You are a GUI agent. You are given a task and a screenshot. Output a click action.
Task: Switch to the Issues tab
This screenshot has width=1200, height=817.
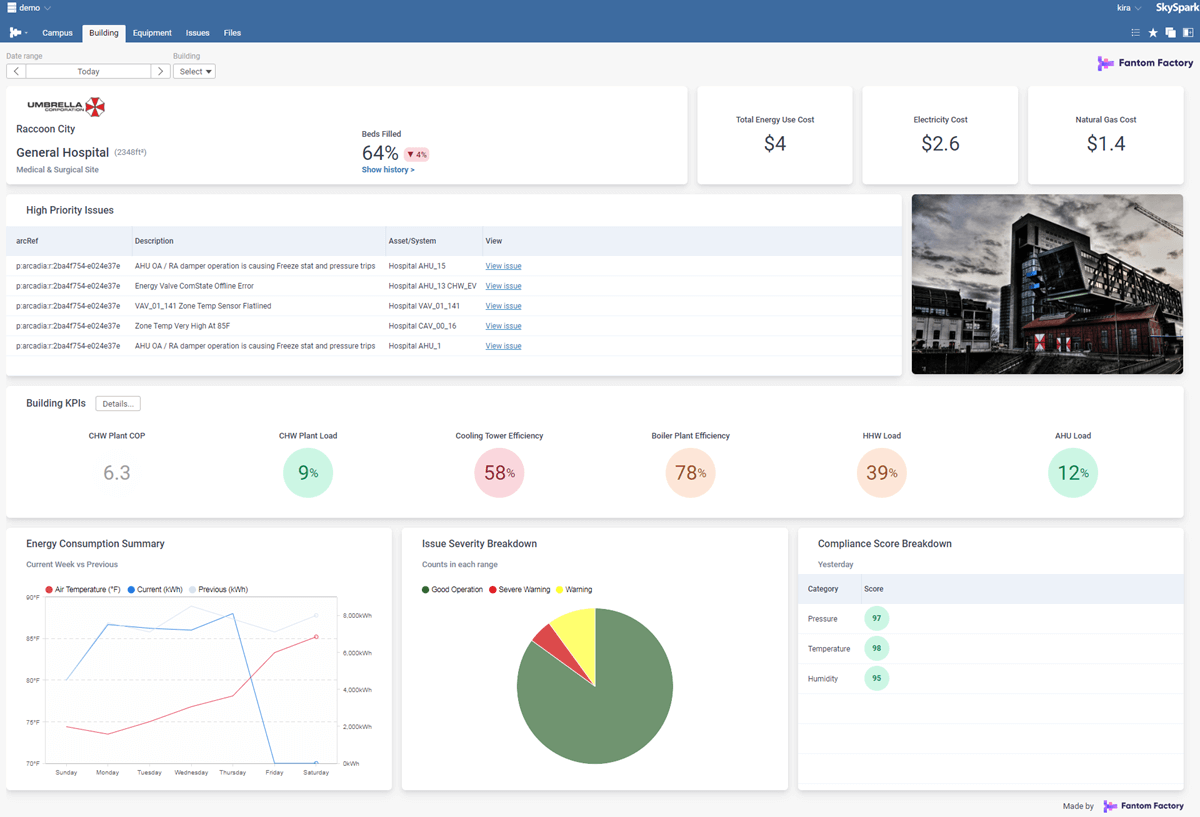198,33
